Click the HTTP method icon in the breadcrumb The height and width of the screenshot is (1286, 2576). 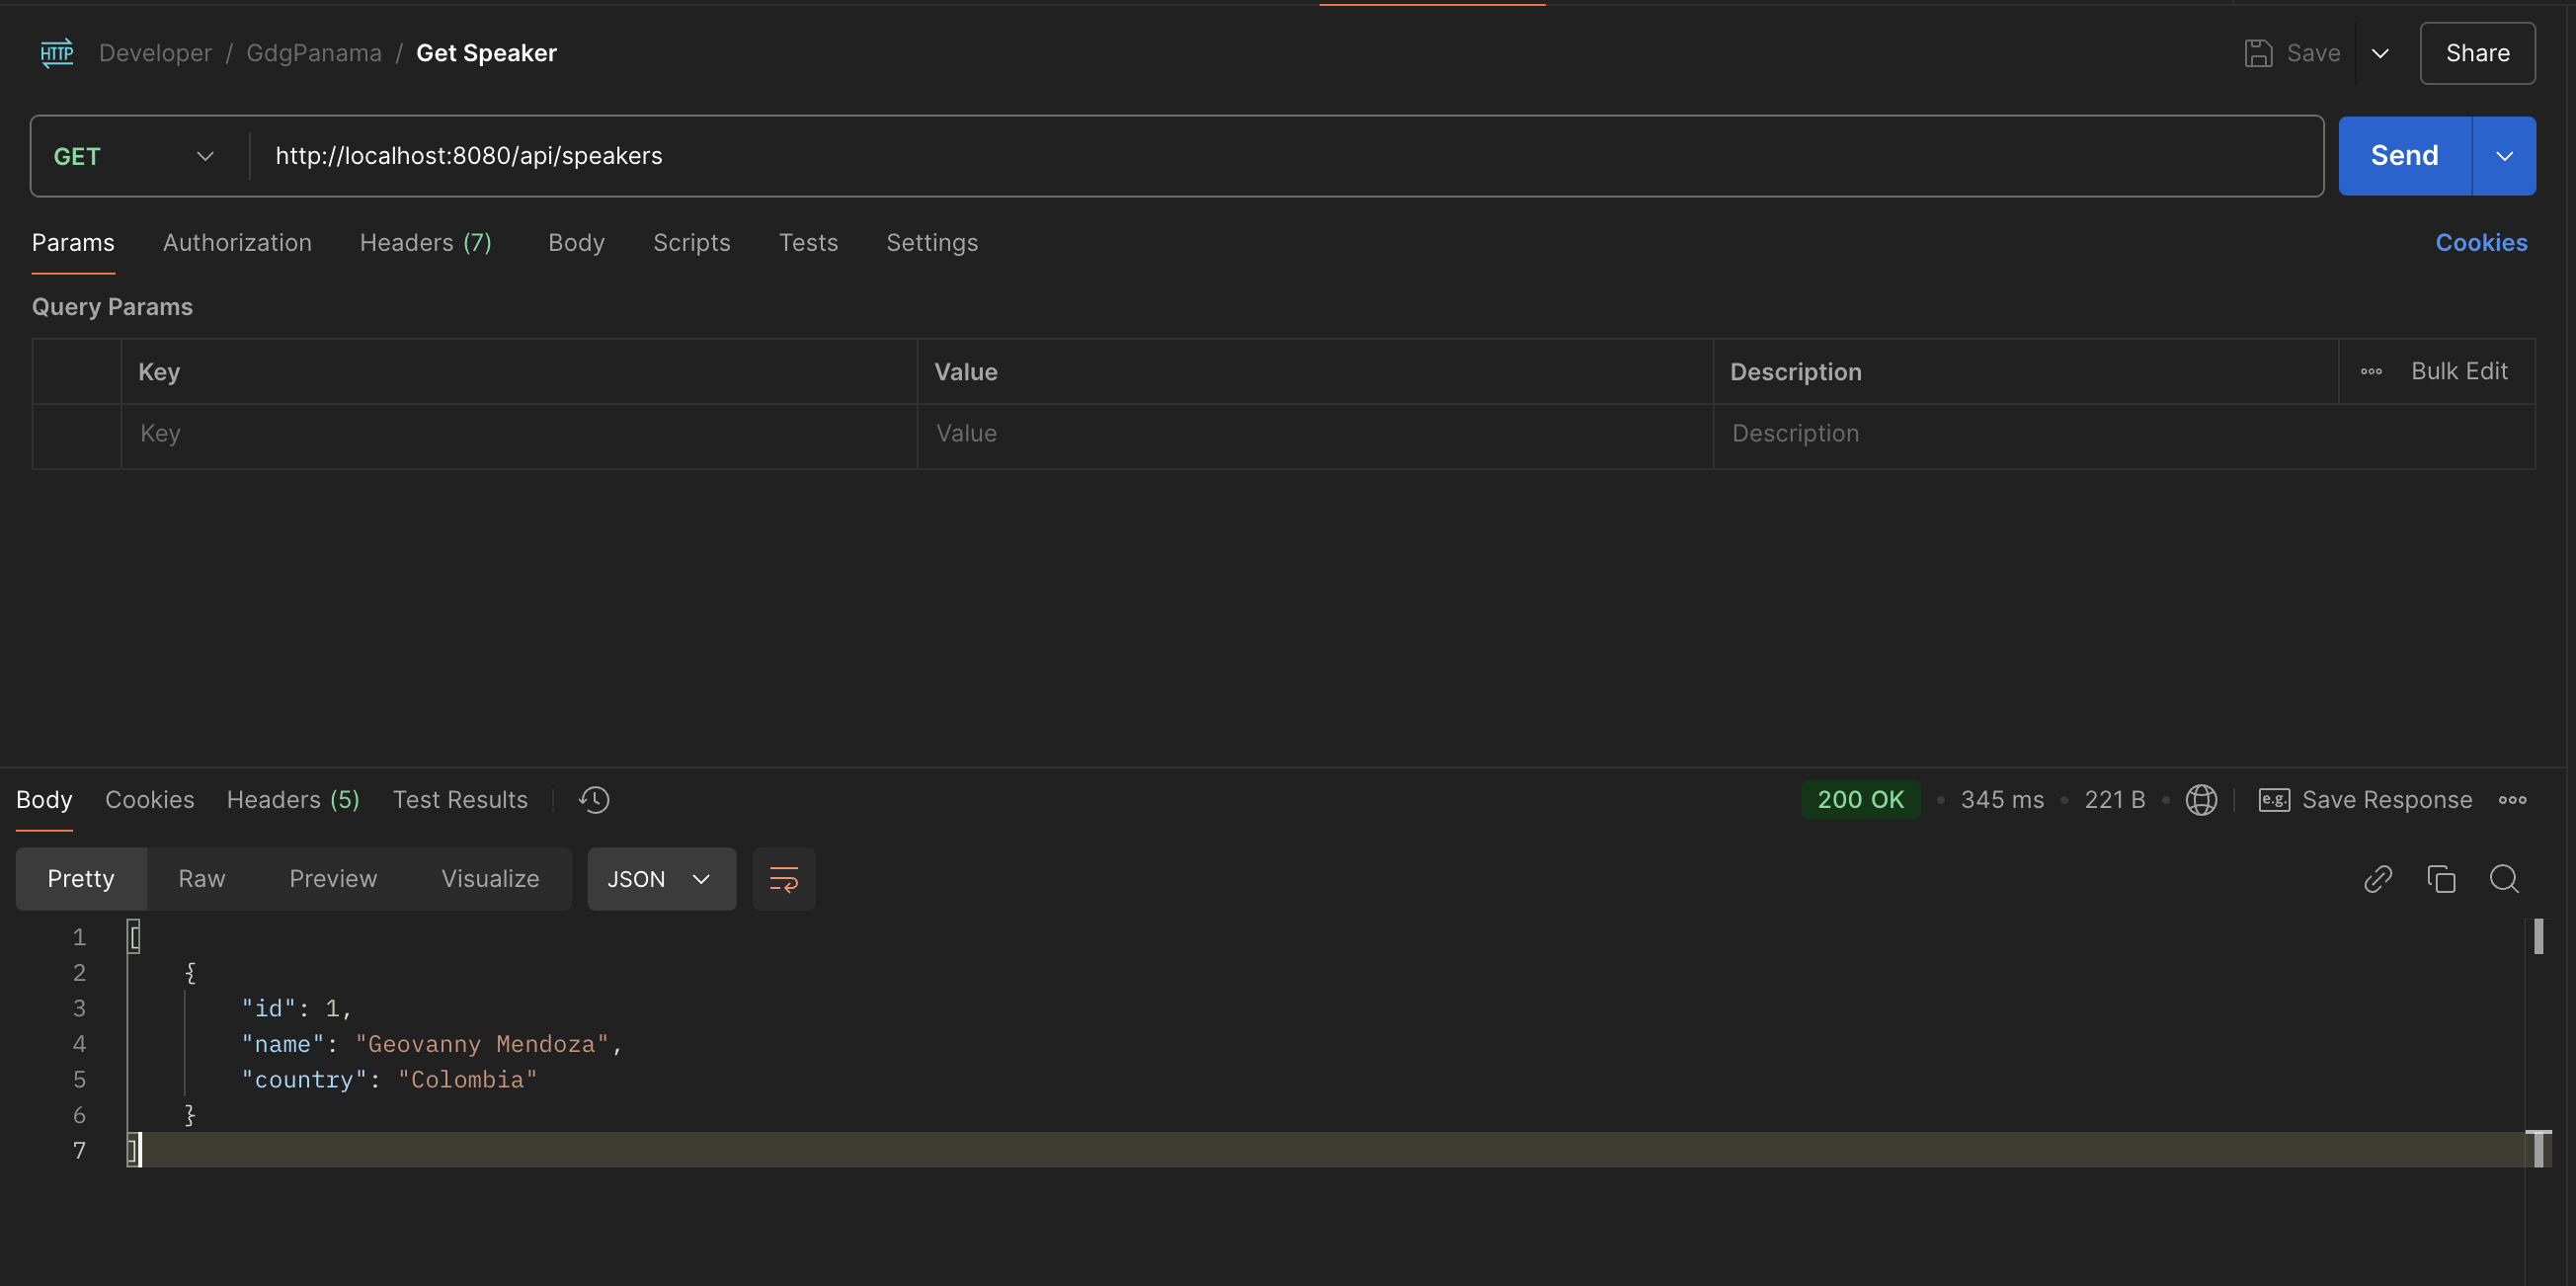click(56, 53)
